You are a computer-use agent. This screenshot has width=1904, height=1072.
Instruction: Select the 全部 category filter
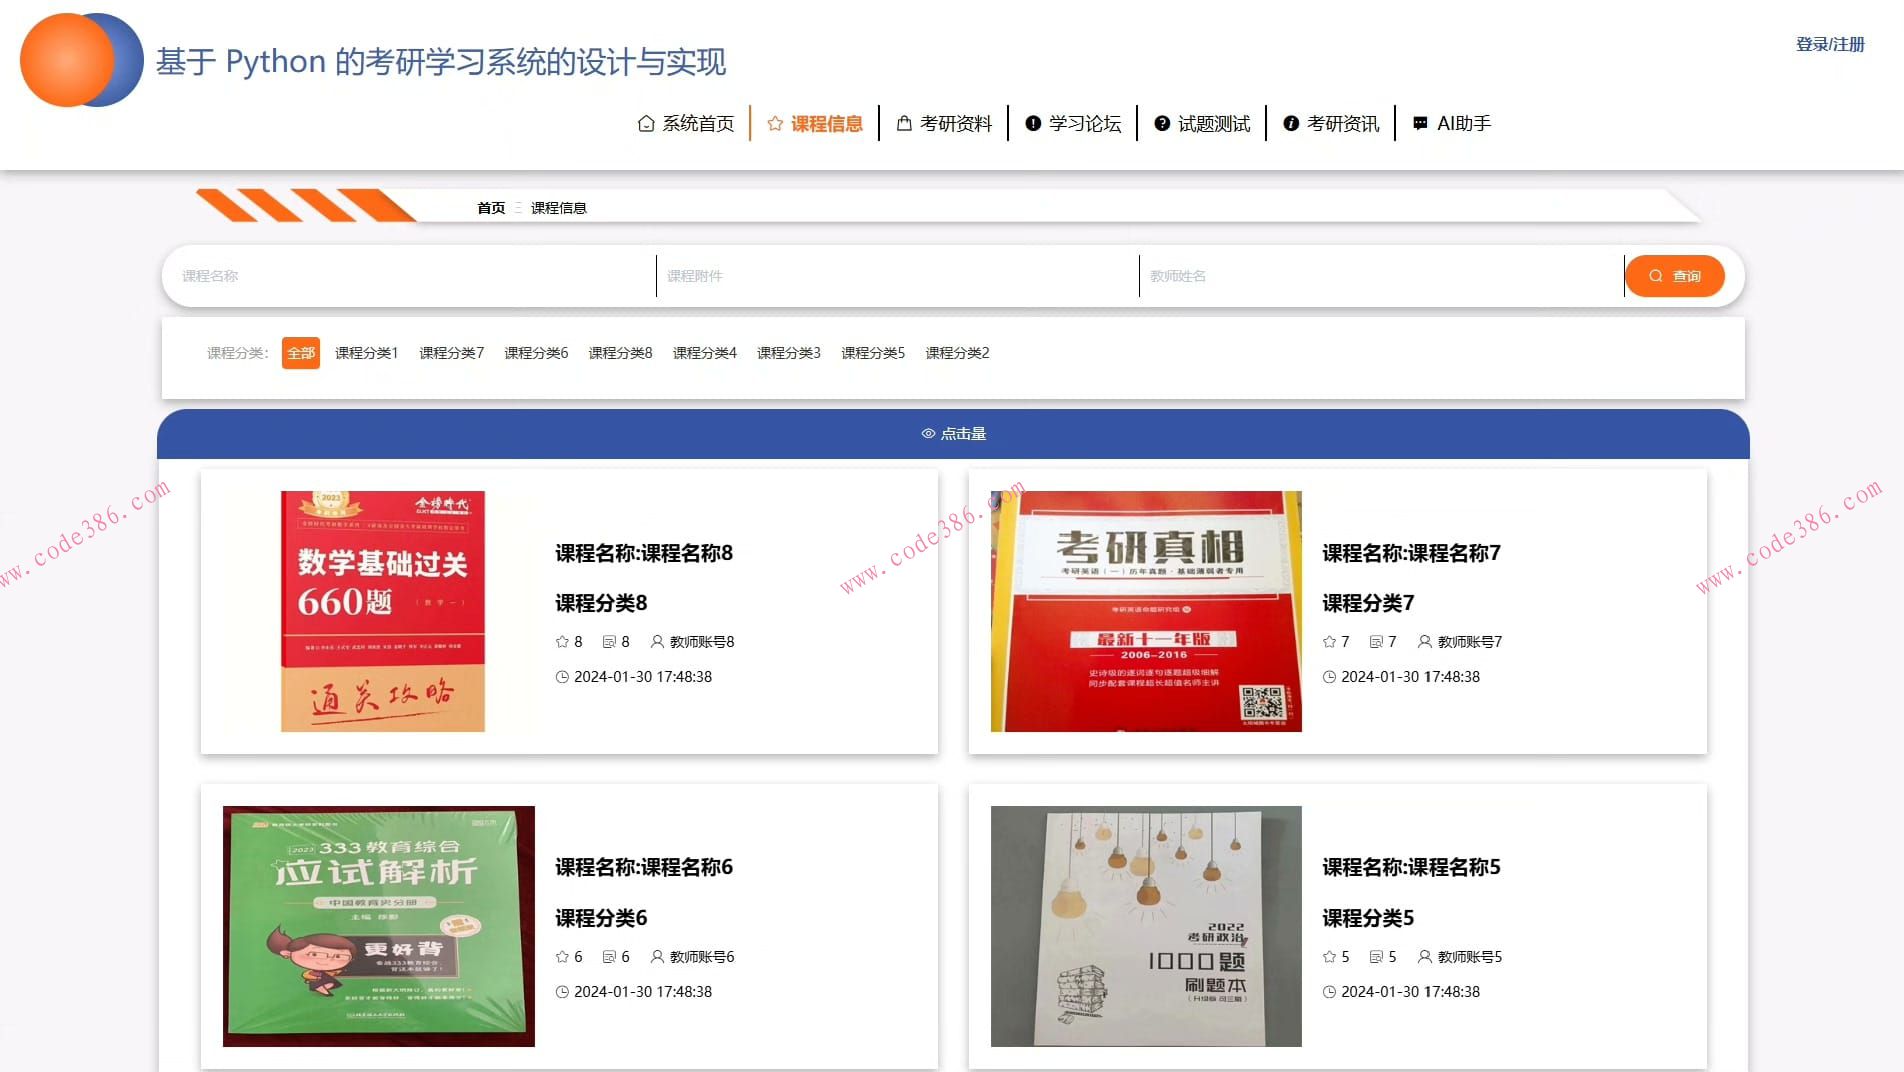300,353
